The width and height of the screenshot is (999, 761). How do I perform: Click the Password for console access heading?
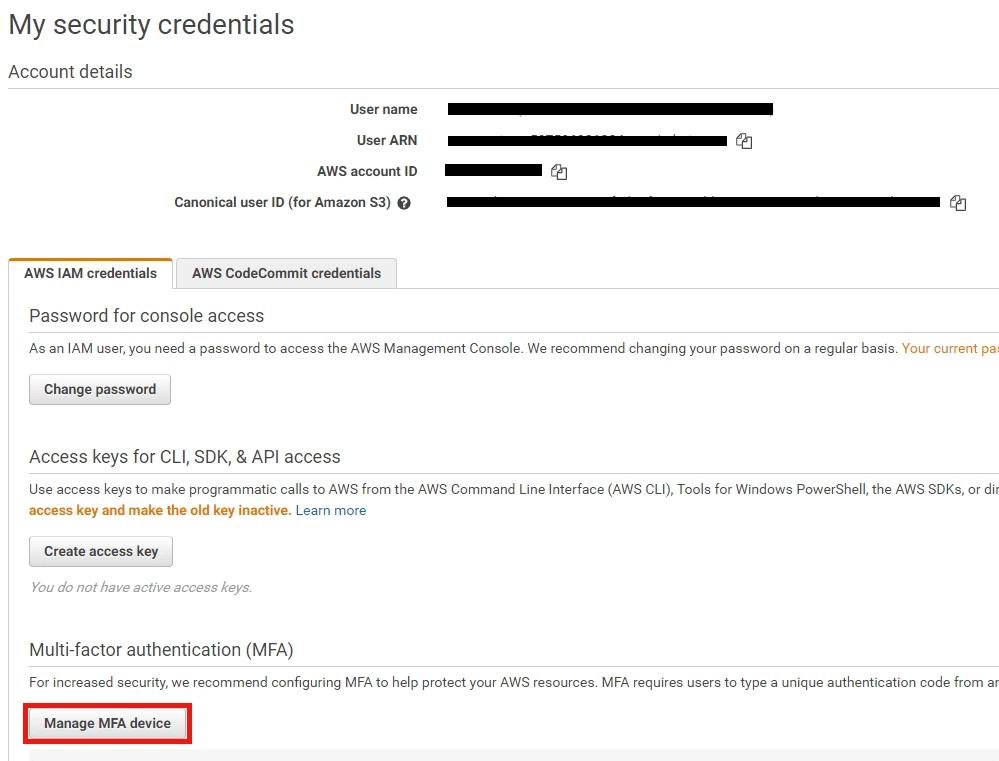(x=147, y=316)
